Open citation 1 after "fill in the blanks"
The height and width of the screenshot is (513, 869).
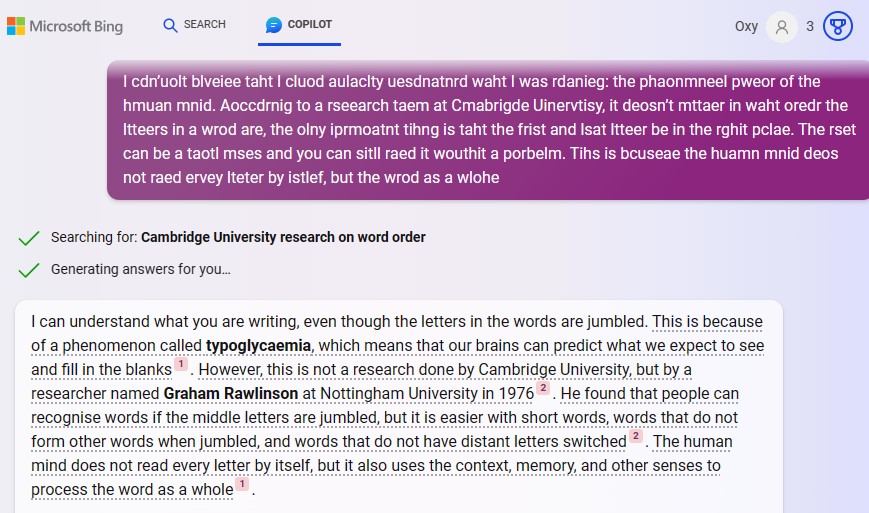click(x=181, y=364)
